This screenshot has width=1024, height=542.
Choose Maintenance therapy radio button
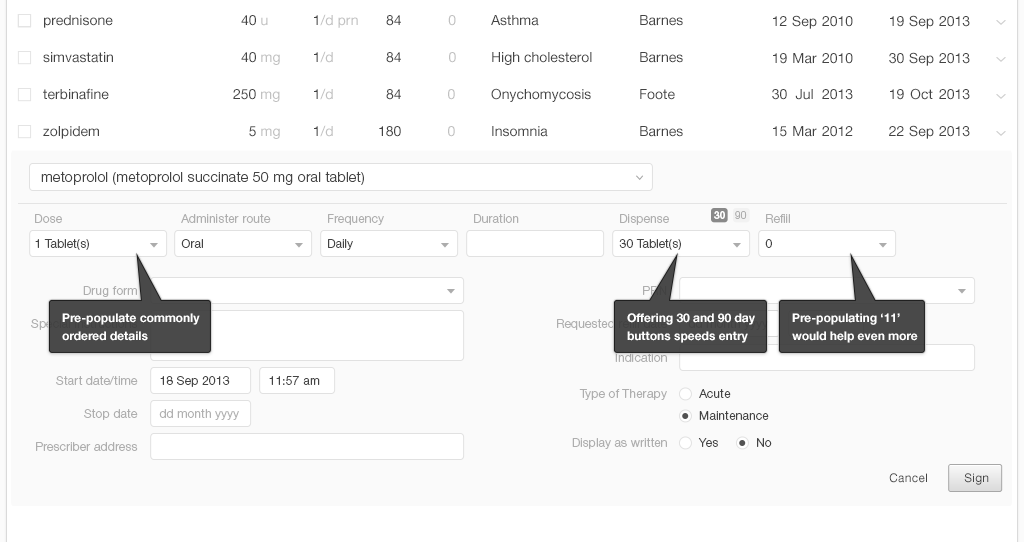pyautogui.click(x=686, y=416)
